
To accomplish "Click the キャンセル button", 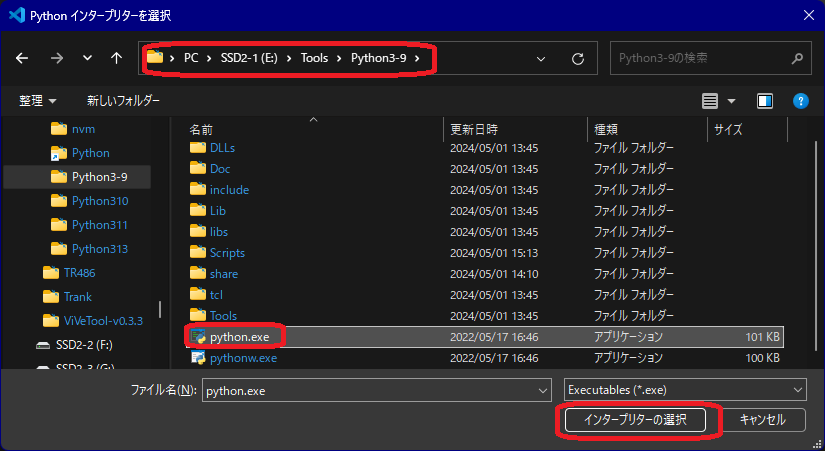I will pyautogui.click(x=763, y=420).
